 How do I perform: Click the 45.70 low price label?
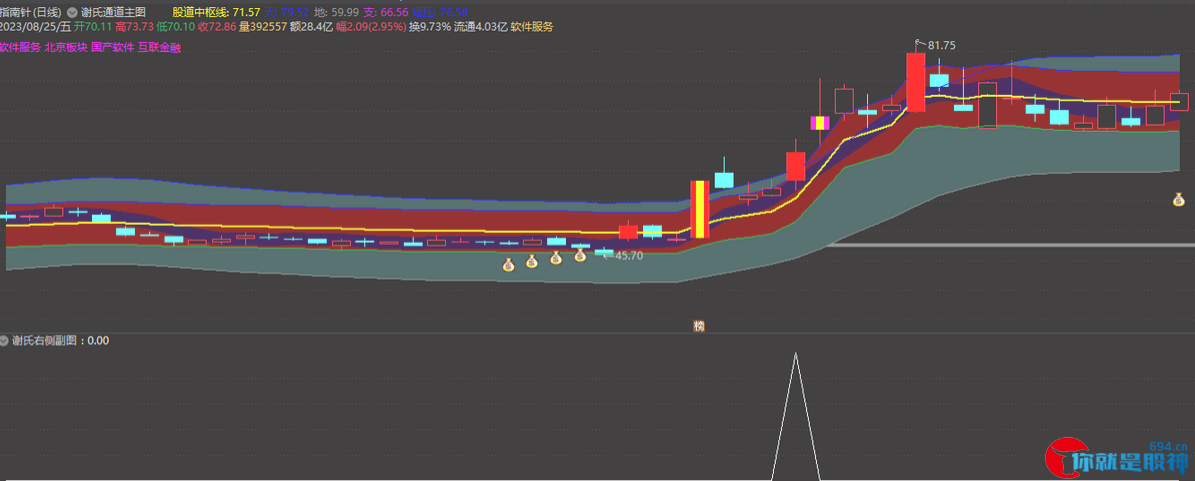point(629,256)
